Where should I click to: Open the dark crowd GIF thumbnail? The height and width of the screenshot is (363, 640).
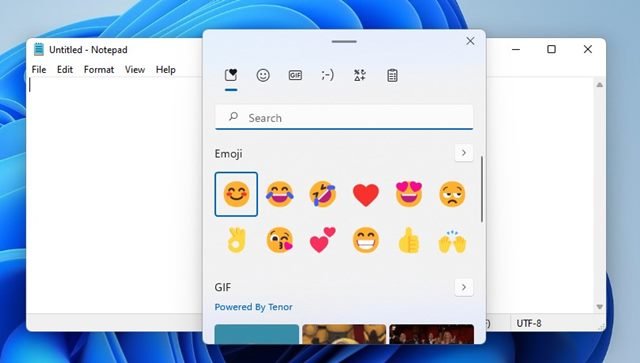431,334
